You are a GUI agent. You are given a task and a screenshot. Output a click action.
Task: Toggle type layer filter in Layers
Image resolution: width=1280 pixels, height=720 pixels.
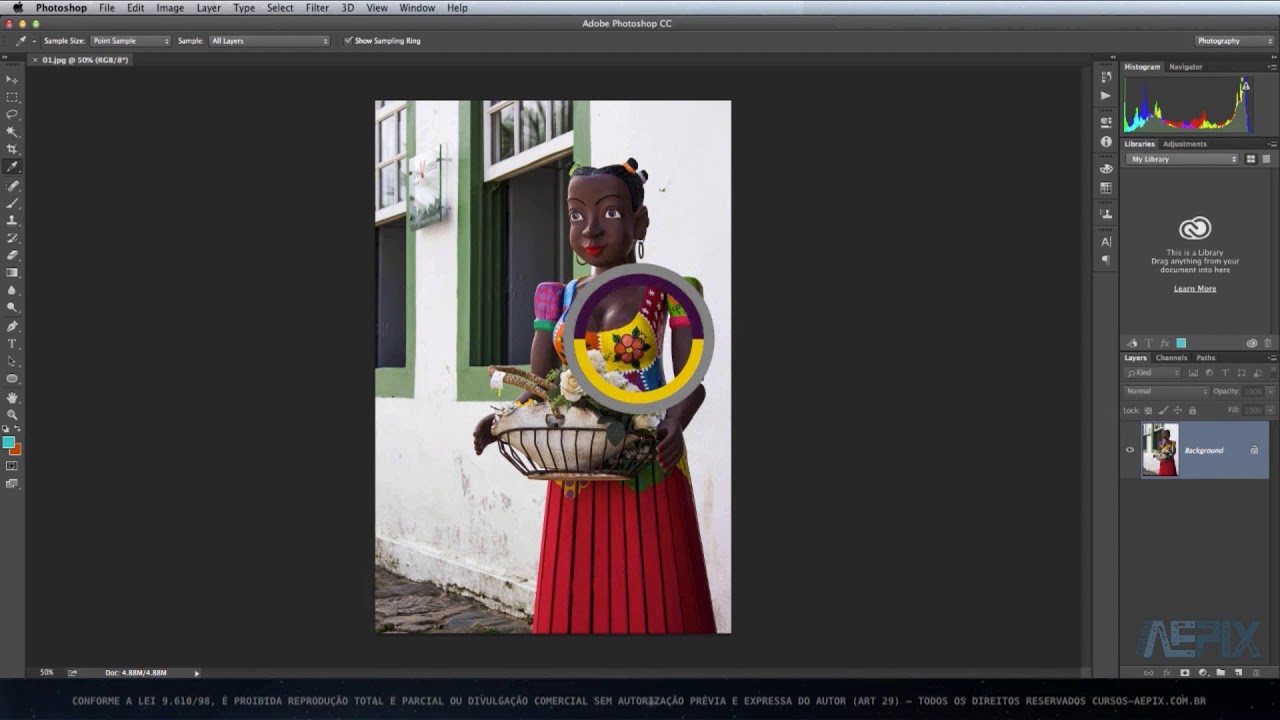click(1225, 373)
